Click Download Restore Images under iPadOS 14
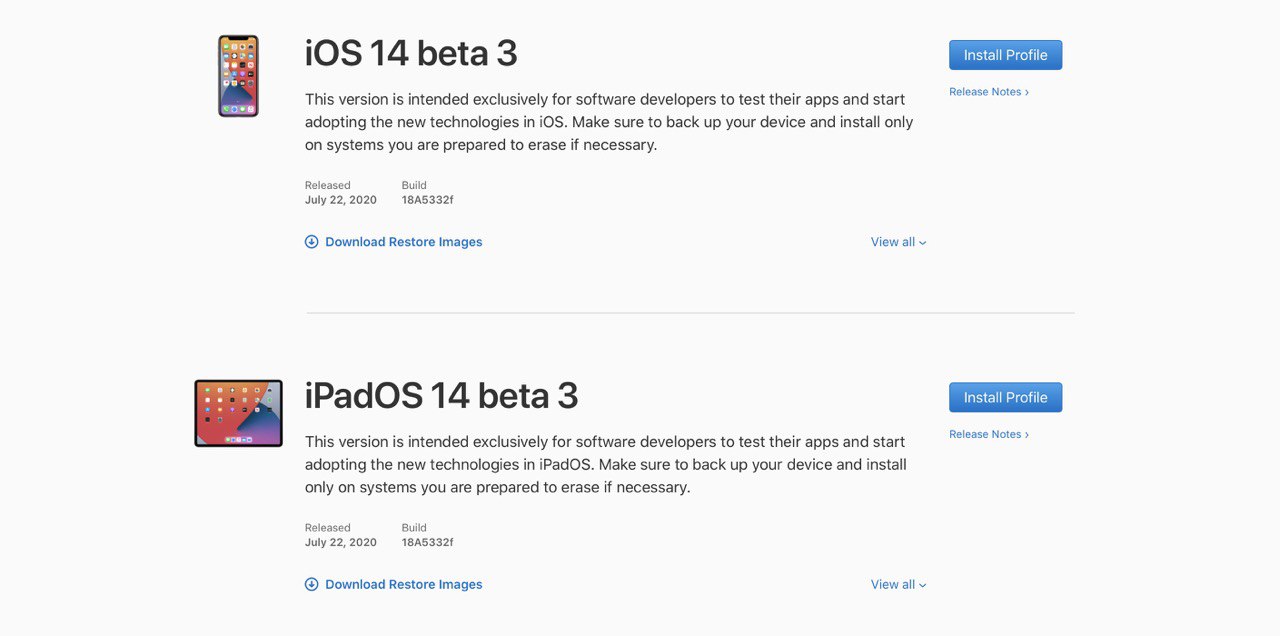Screen dimensions: 1280x636 pos(404,584)
